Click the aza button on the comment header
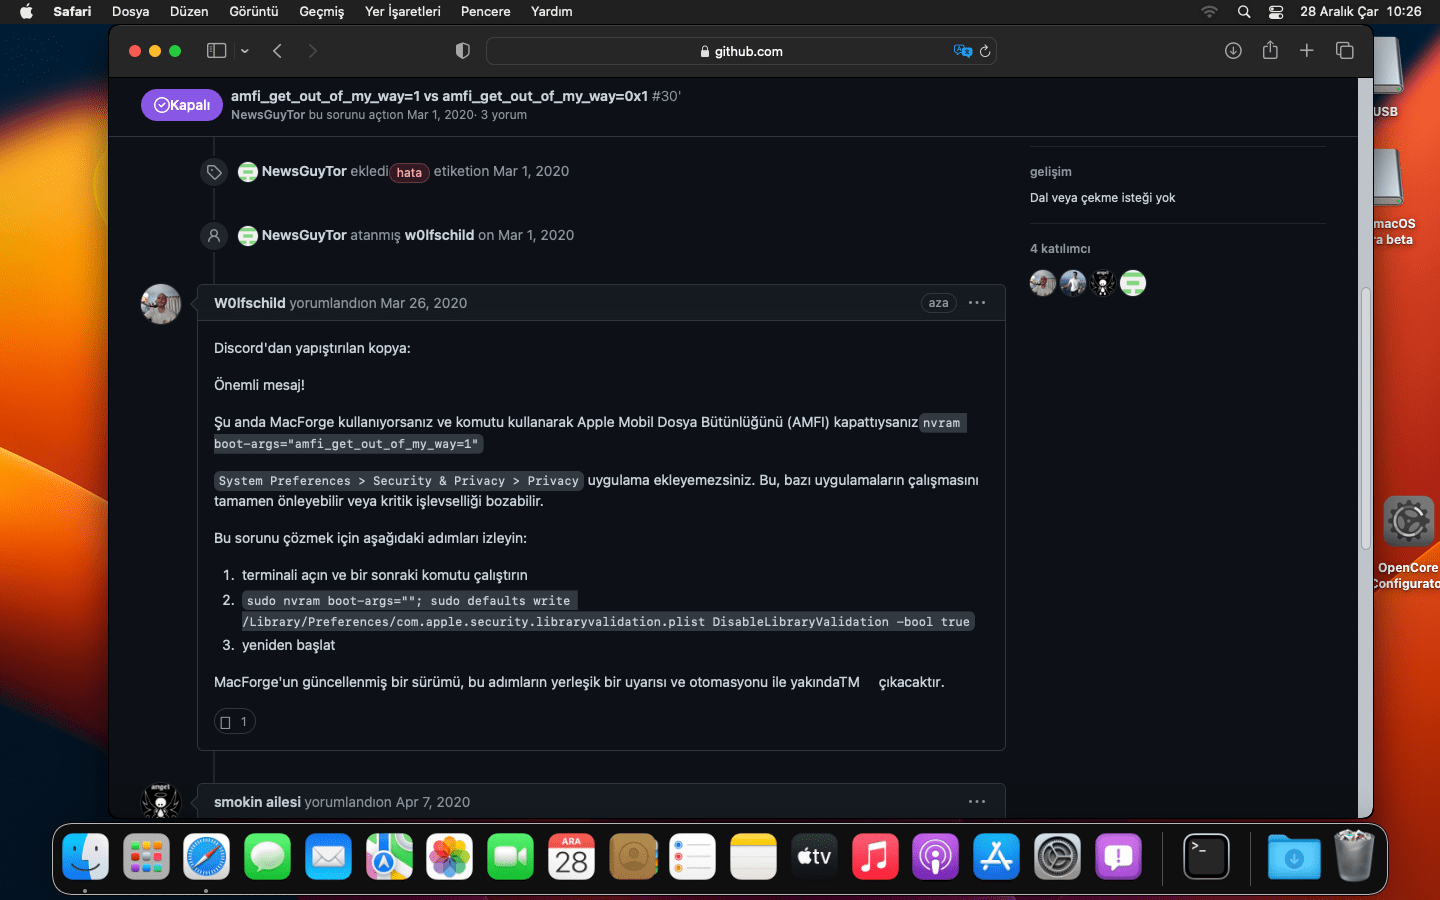The image size is (1440, 900). [938, 302]
